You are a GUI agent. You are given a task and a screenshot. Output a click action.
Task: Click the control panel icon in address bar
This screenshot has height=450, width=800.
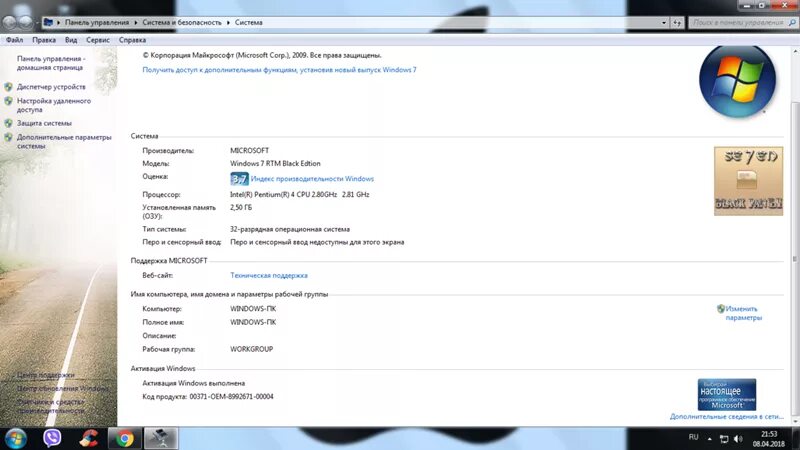pyautogui.click(x=48, y=22)
